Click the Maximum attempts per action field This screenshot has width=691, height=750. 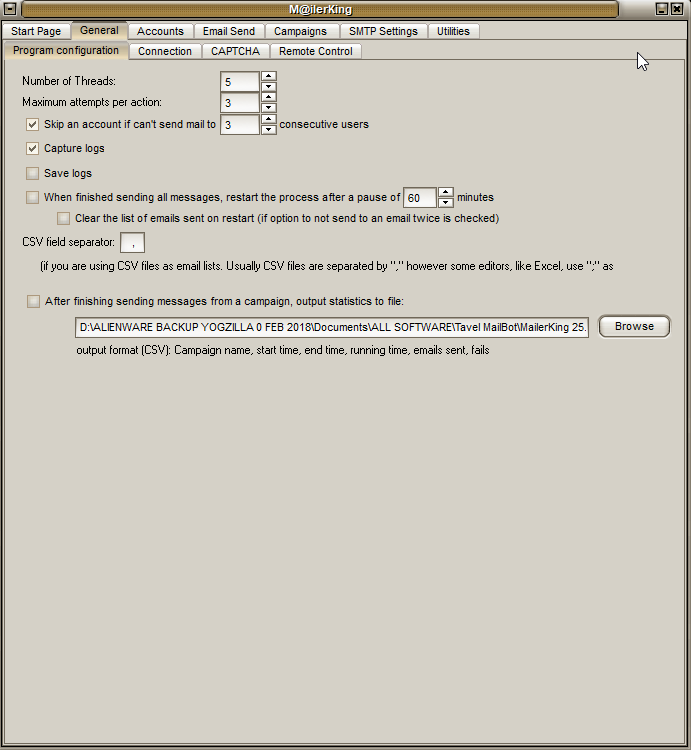[240, 103]
